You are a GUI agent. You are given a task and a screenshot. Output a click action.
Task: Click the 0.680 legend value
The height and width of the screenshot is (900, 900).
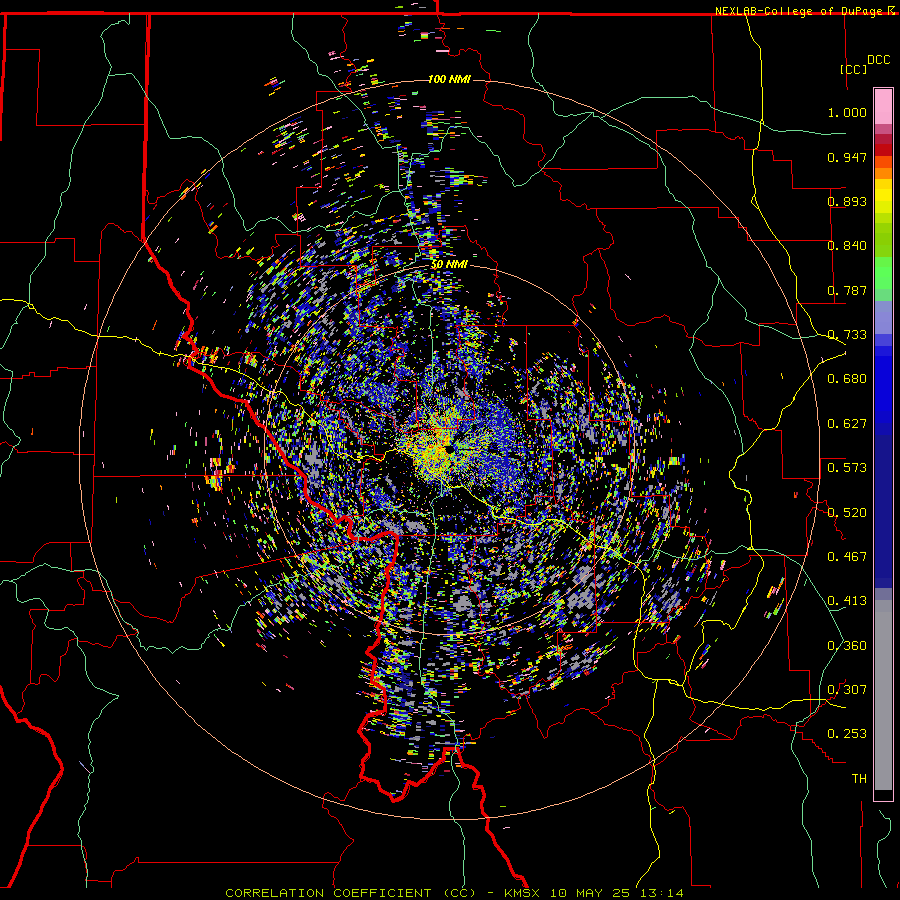point(847,379)
